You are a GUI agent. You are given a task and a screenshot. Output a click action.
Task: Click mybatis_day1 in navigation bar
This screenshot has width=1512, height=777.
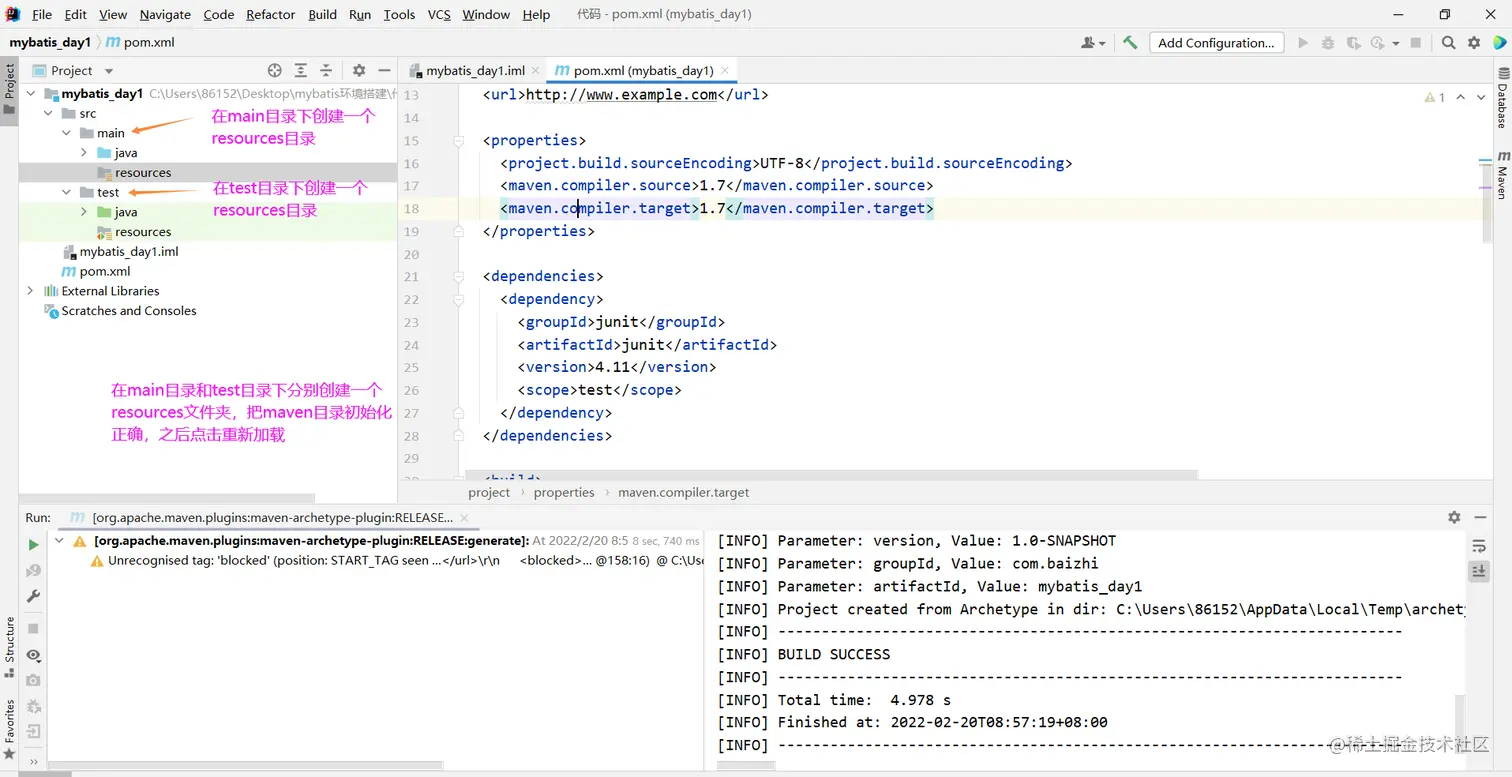(50, 42)
